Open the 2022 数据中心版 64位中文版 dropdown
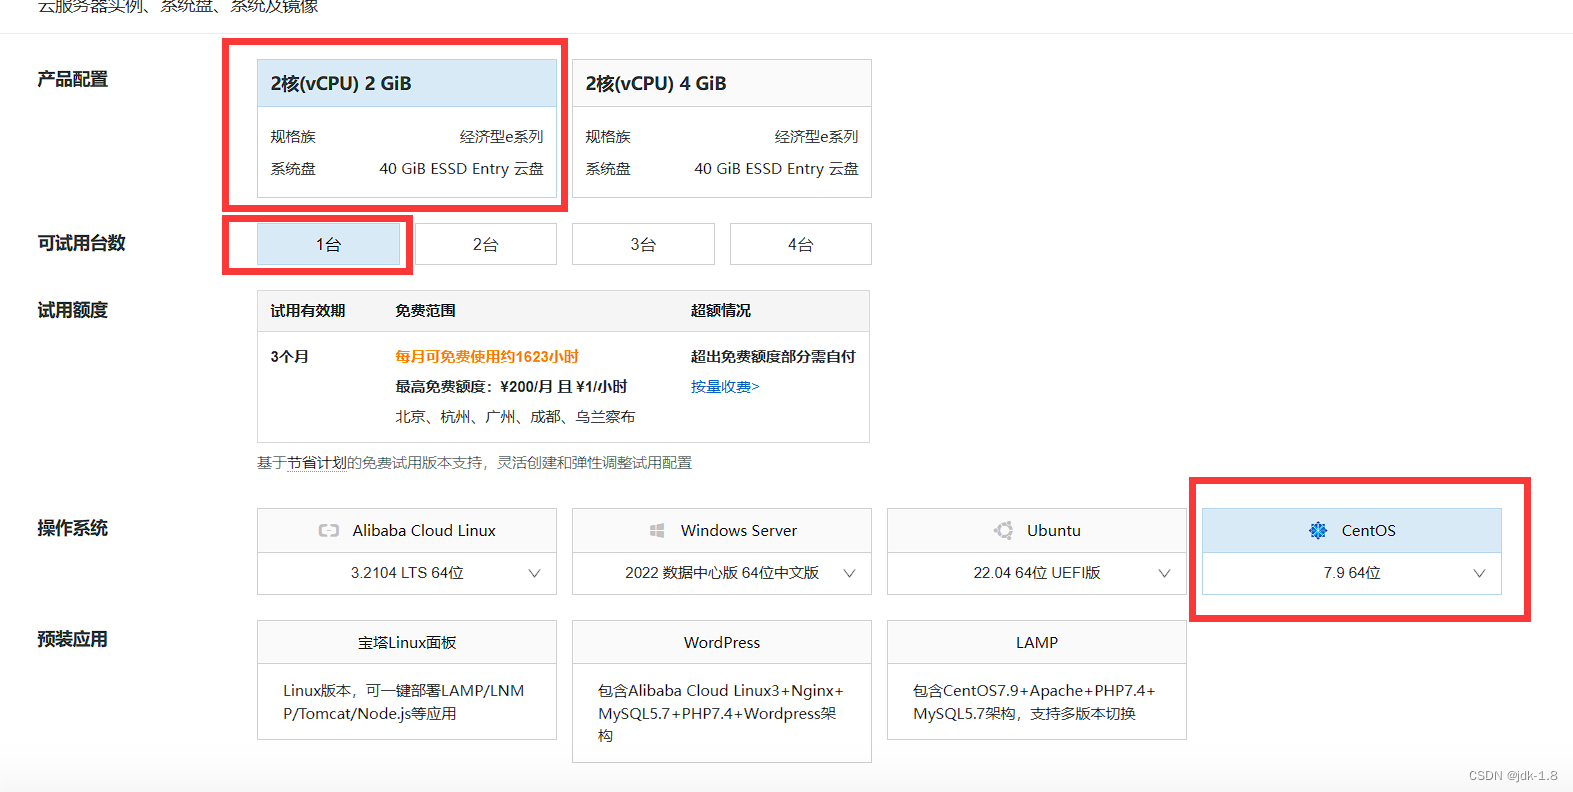Screen dimensions: 1573x792 pos(721,573)
